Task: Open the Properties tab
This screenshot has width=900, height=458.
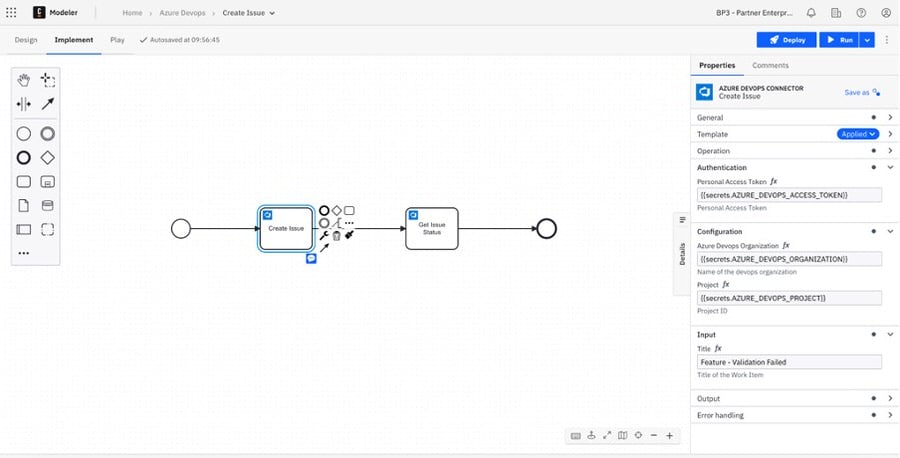Action: point(717,65)
